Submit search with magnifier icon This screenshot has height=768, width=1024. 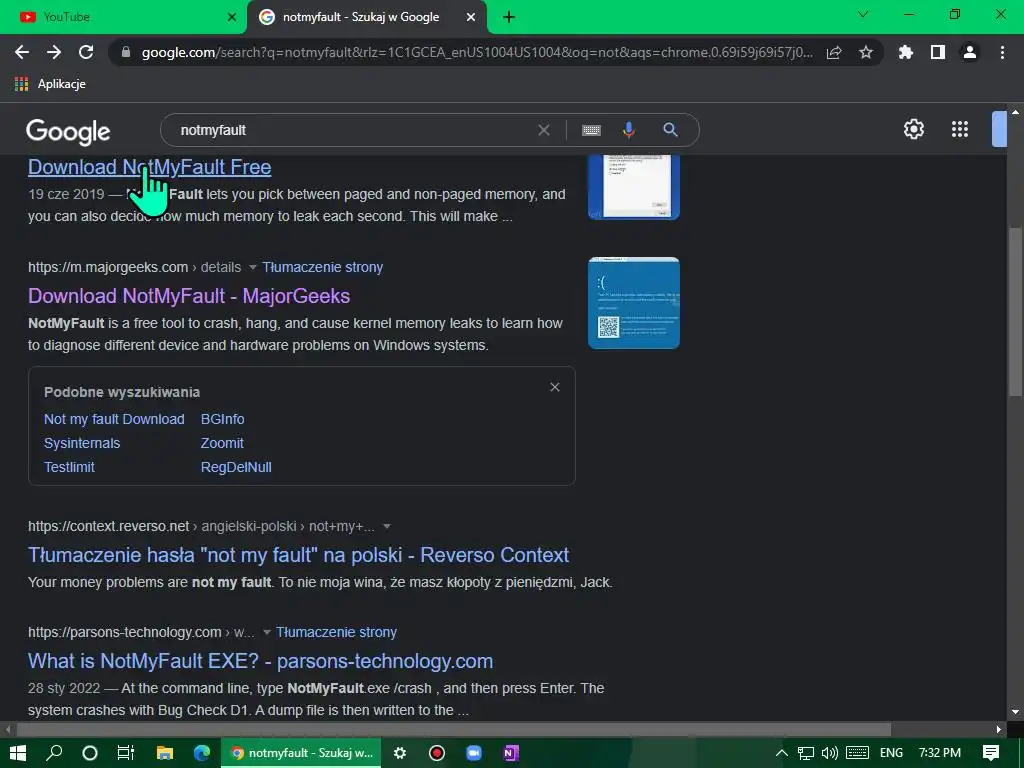[x=670, y=130]
